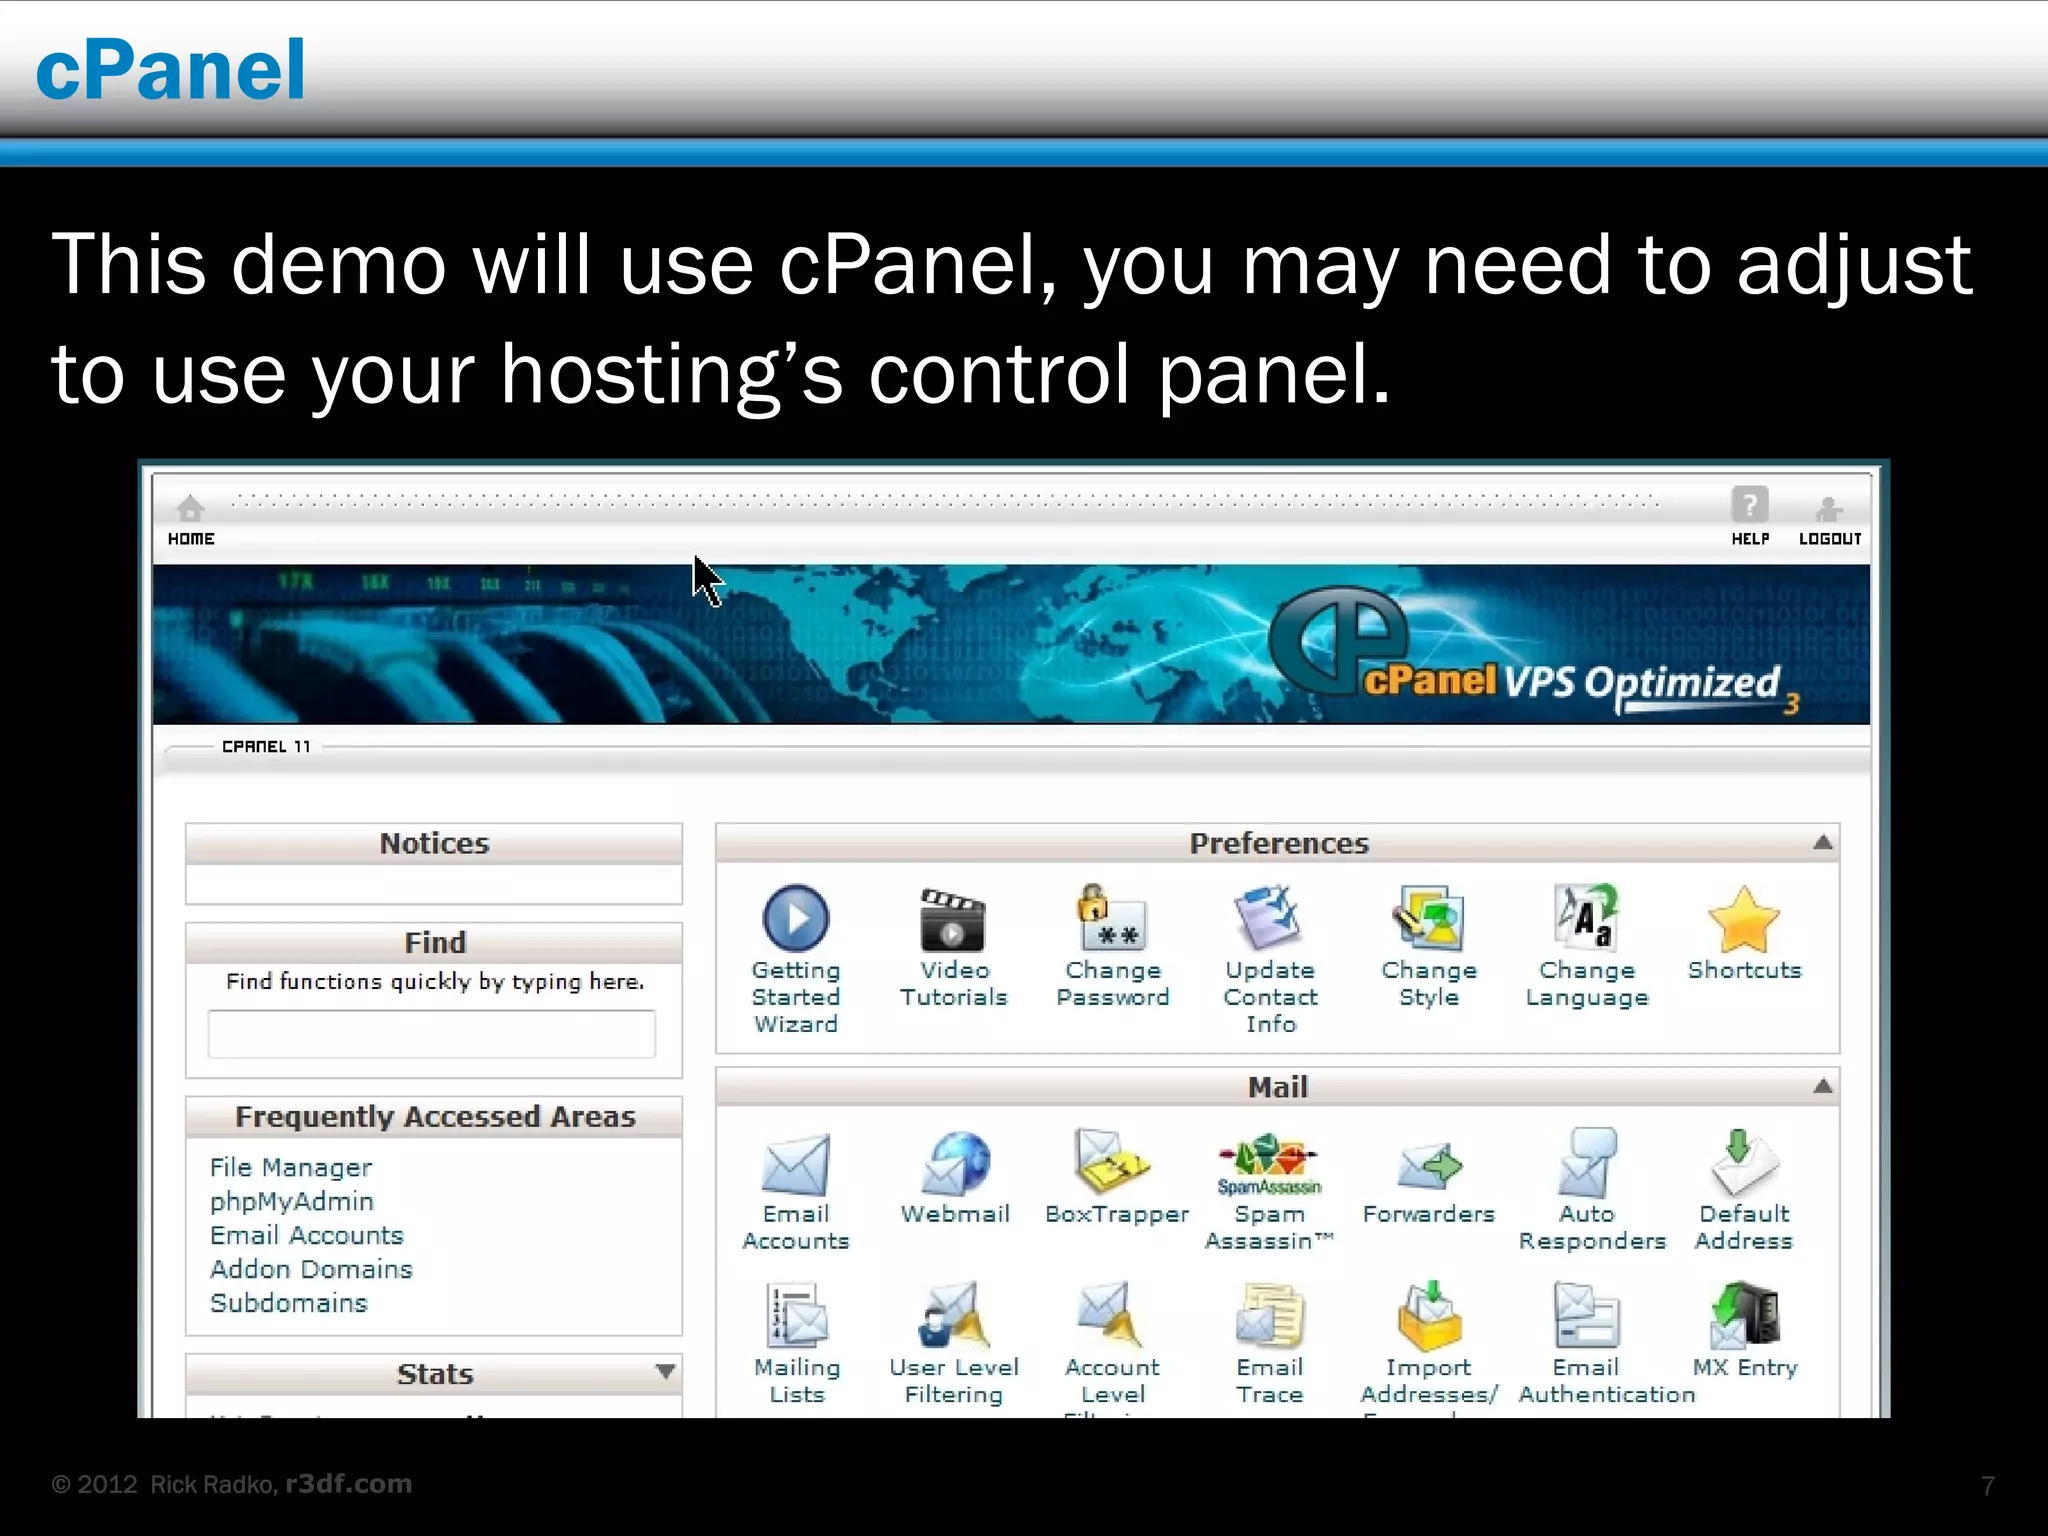Open MX Entry icon
Image resolution: width=2048 pixels, height=1536 pixels.
pos(1745,1315)
